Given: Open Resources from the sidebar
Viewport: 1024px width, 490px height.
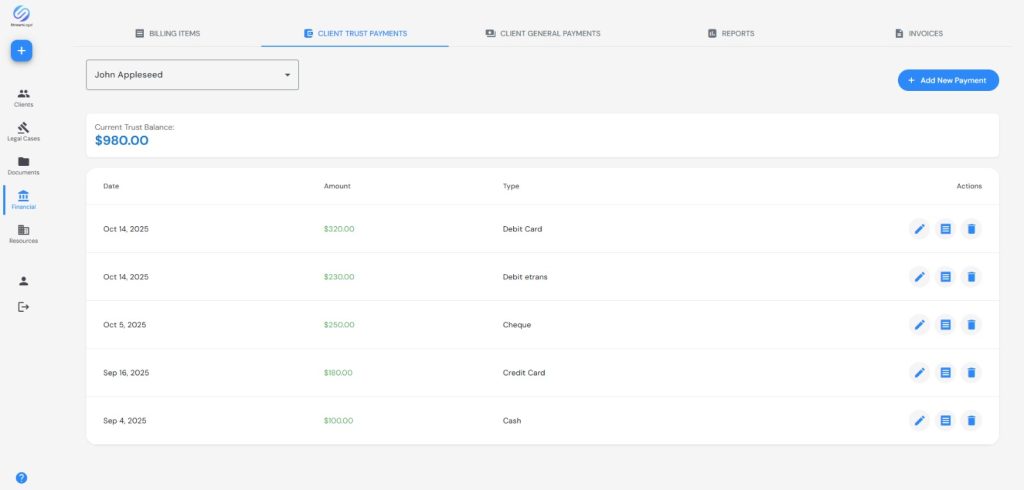Looking at the screenshot, I should (23, 231).
